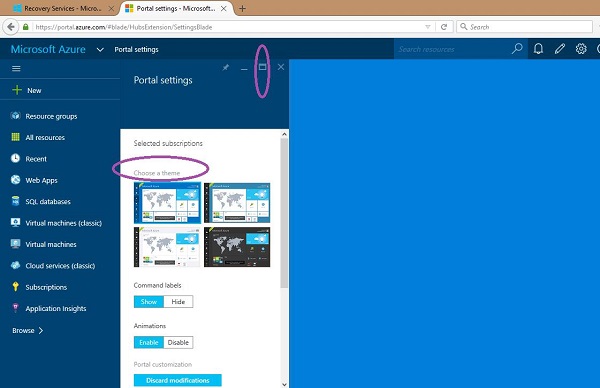Click the SQL databases icon
Screen dimensions: 600x388
coord(15,201)
